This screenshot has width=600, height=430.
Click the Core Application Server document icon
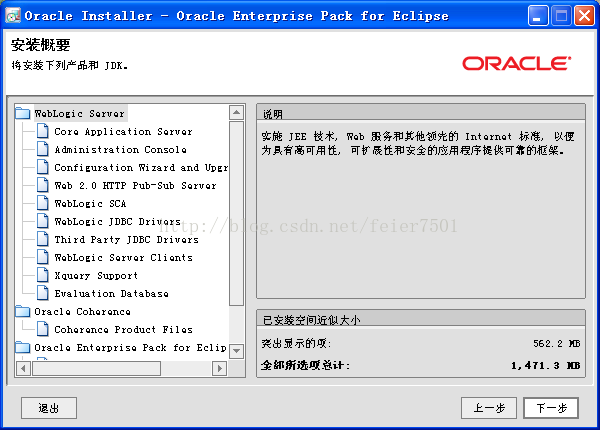pos(43,131)
